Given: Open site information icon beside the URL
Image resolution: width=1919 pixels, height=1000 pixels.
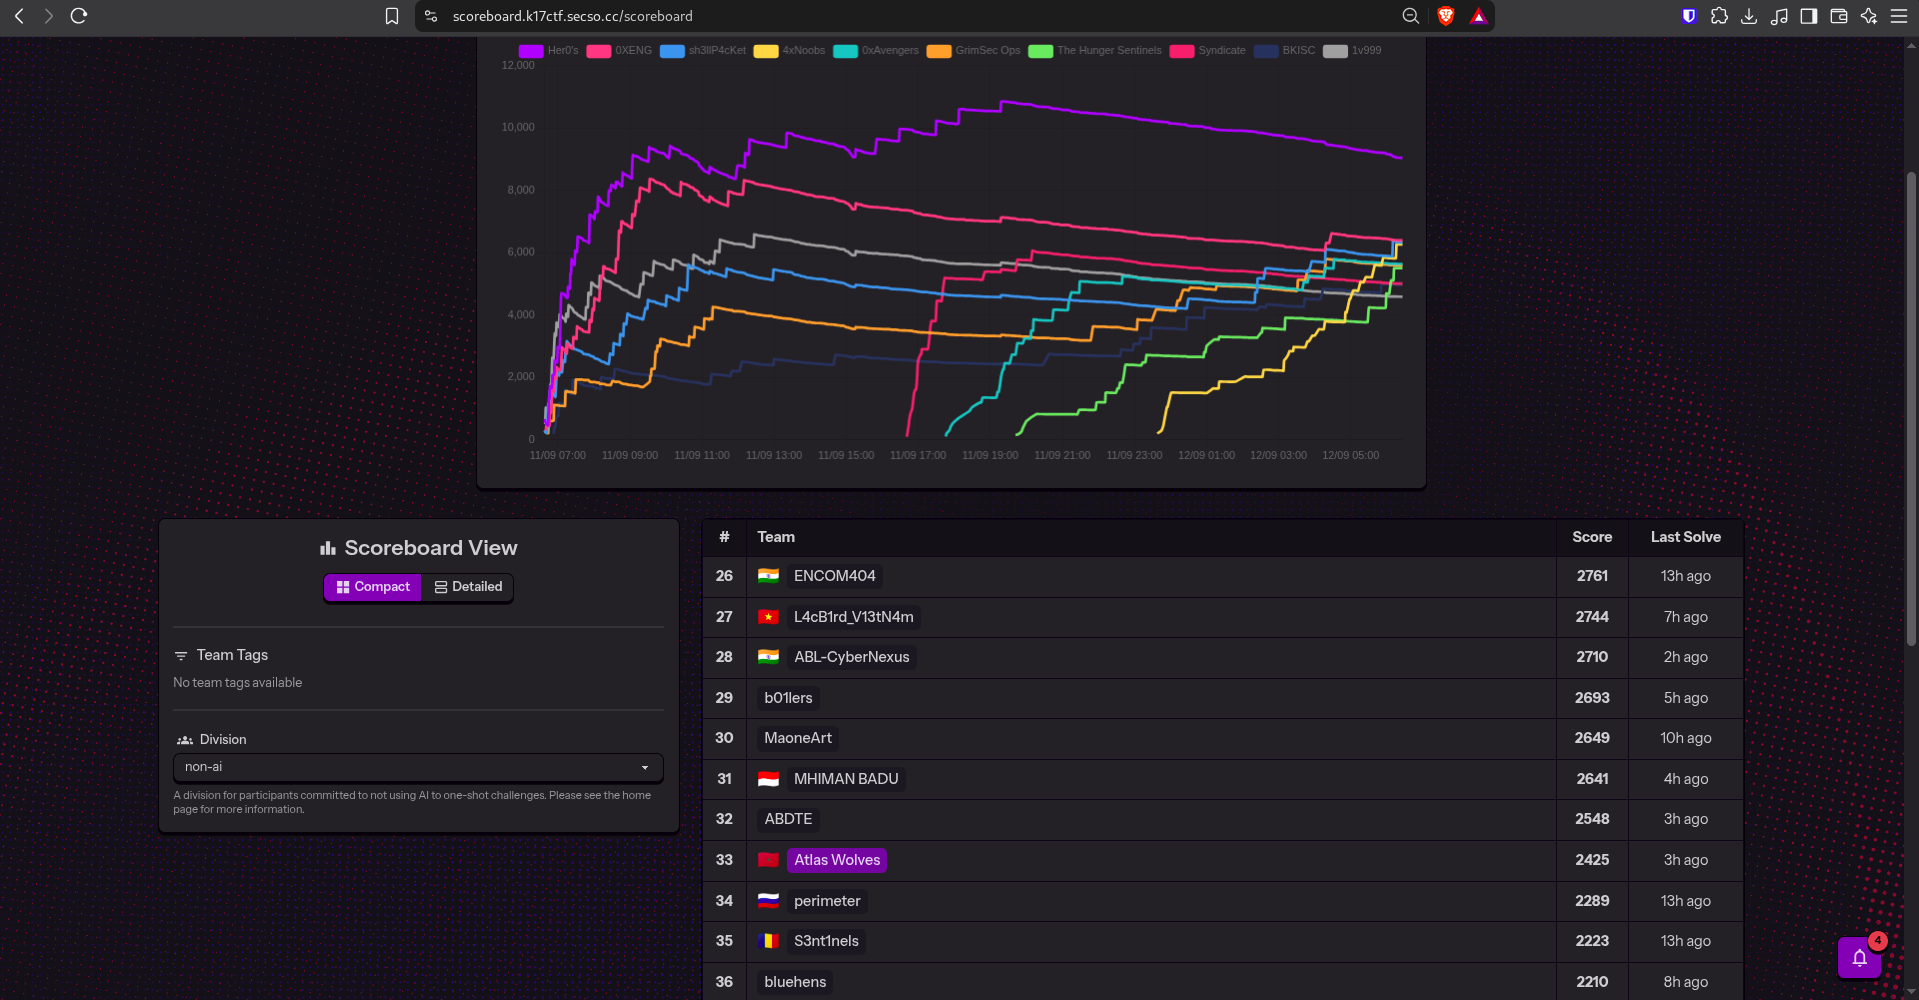Looking at the screenshot, I should point(431,16).
